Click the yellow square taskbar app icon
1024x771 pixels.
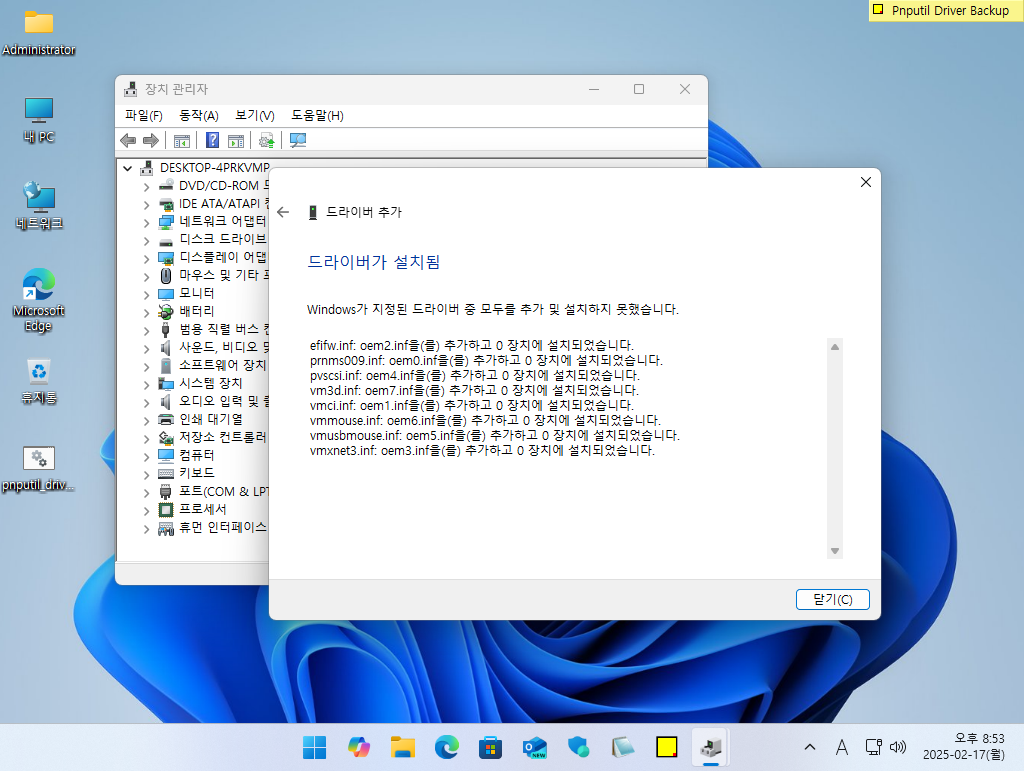coord(667,747)
